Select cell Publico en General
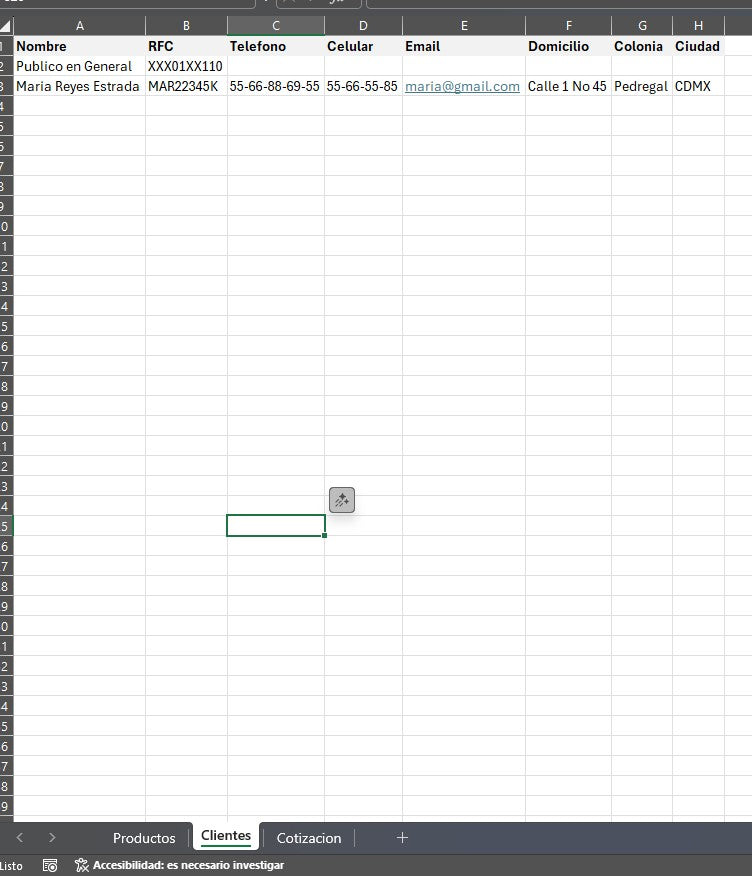Image resolution: width=752 pixels, height=876 pixels. click(x=80, y=66)
